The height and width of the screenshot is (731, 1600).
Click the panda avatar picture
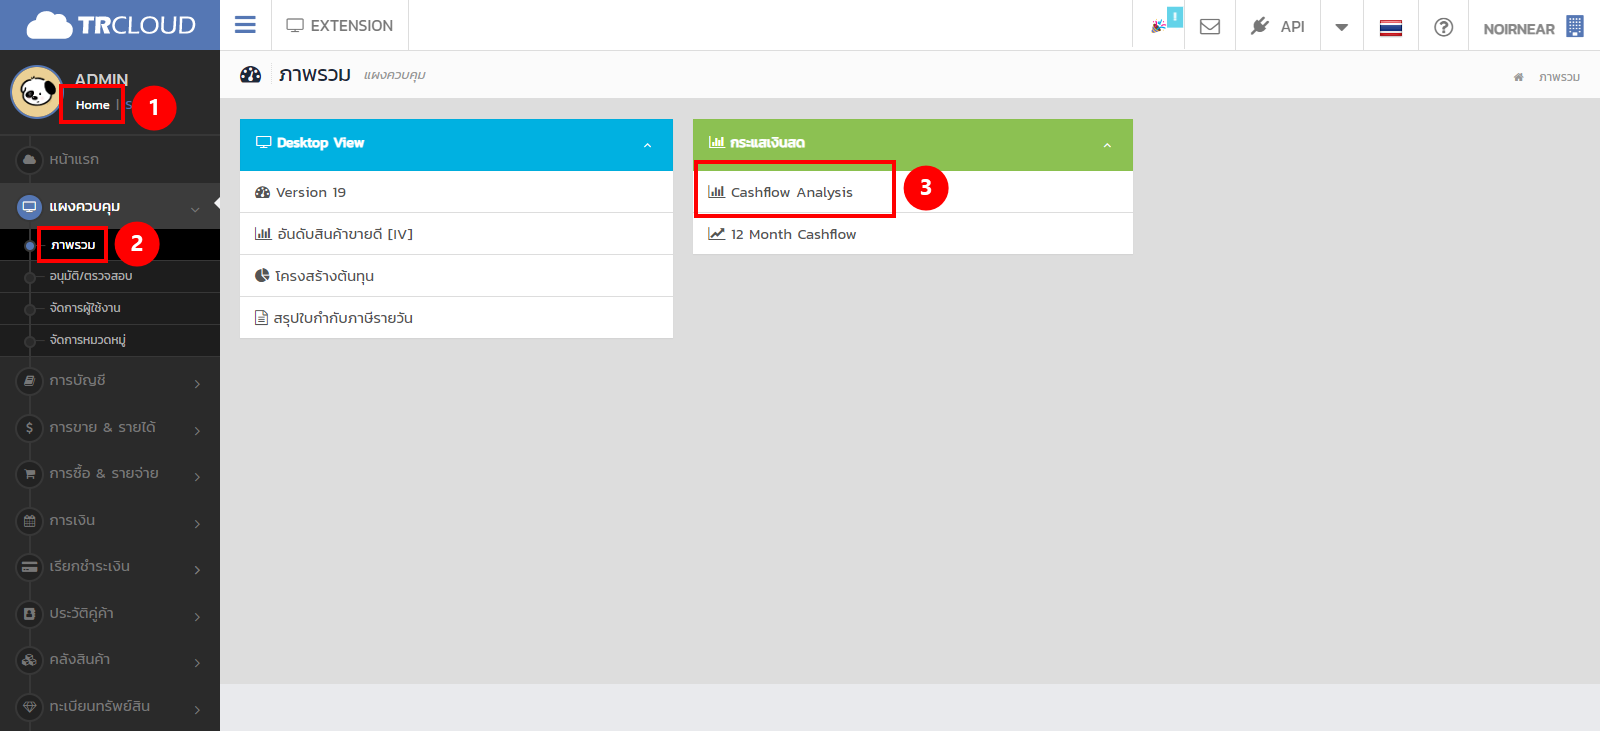pyautogui.click(x=36, y=92)
